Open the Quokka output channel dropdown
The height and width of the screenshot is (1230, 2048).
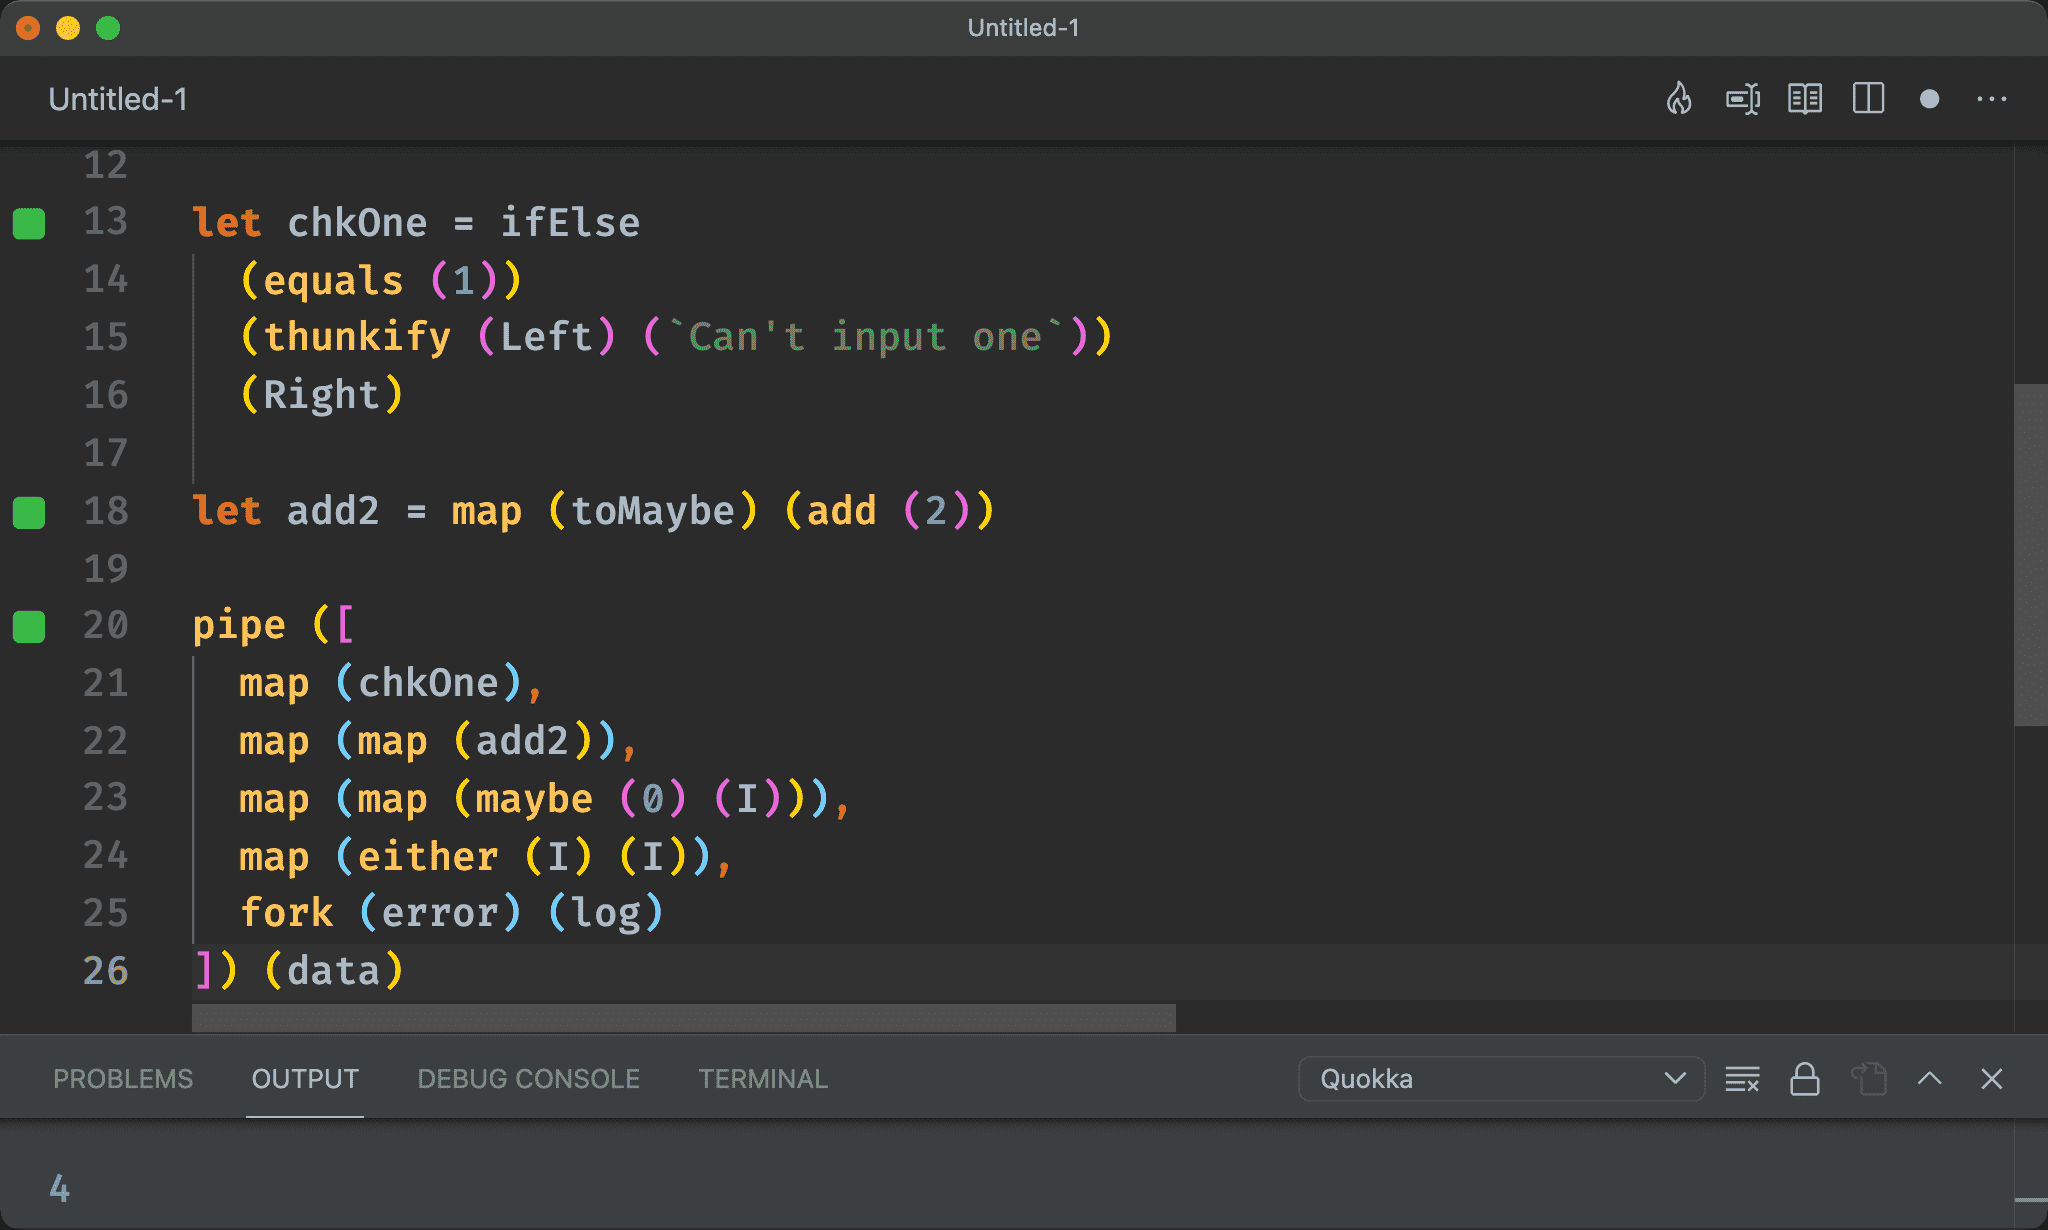click(1501, 1079)
